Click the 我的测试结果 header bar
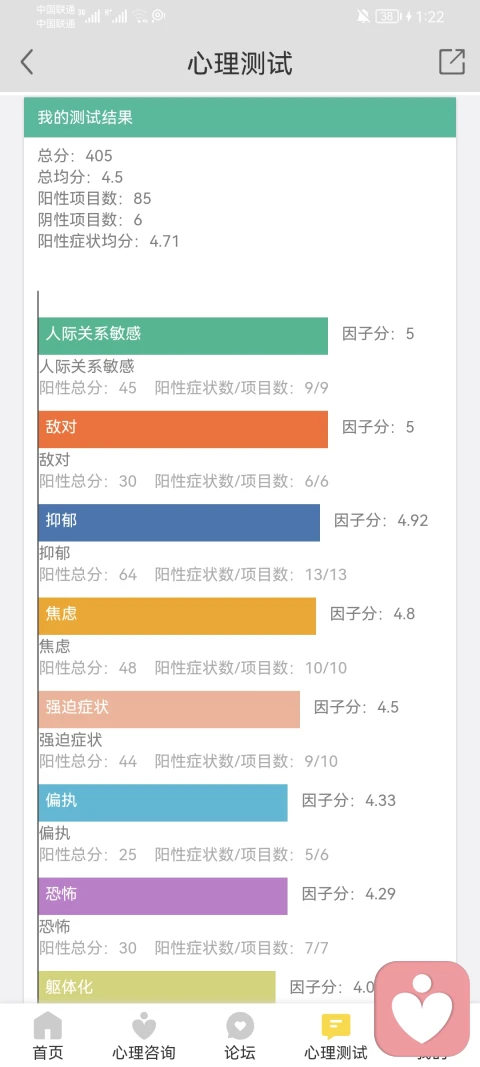 [x=240, y=117]
